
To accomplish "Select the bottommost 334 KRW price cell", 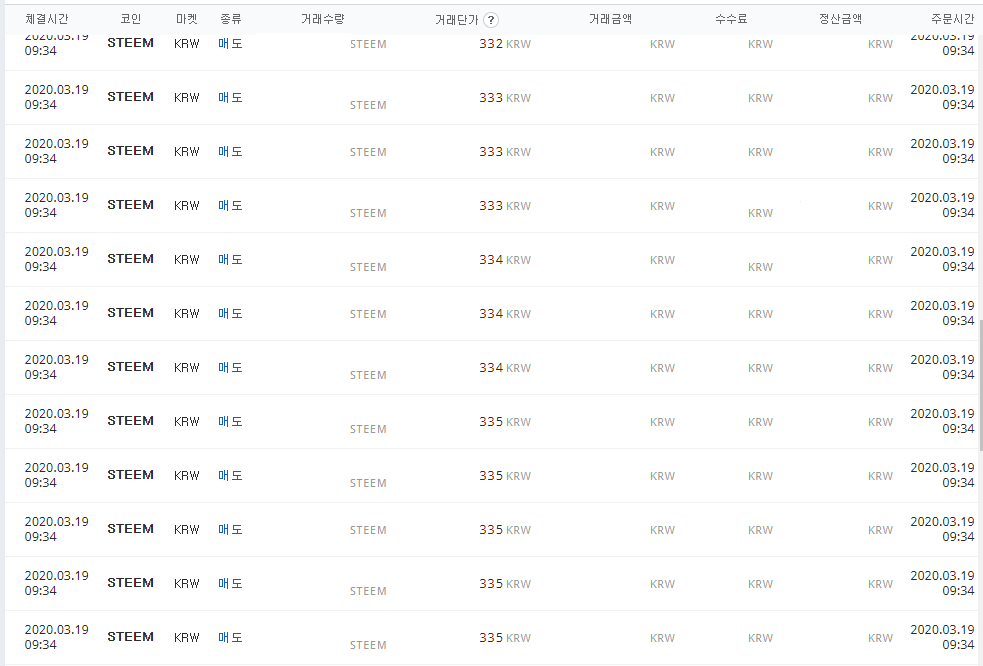I will (505, 367).
